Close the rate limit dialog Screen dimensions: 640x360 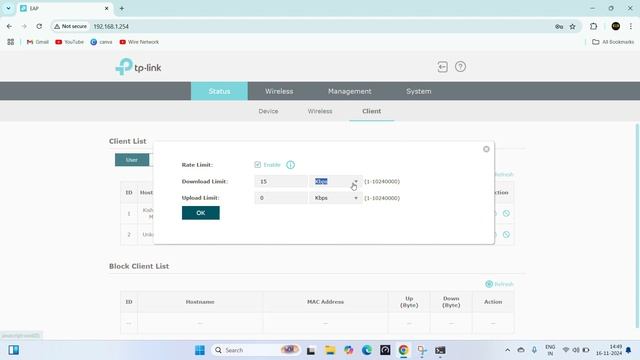(x=486, y=149)
